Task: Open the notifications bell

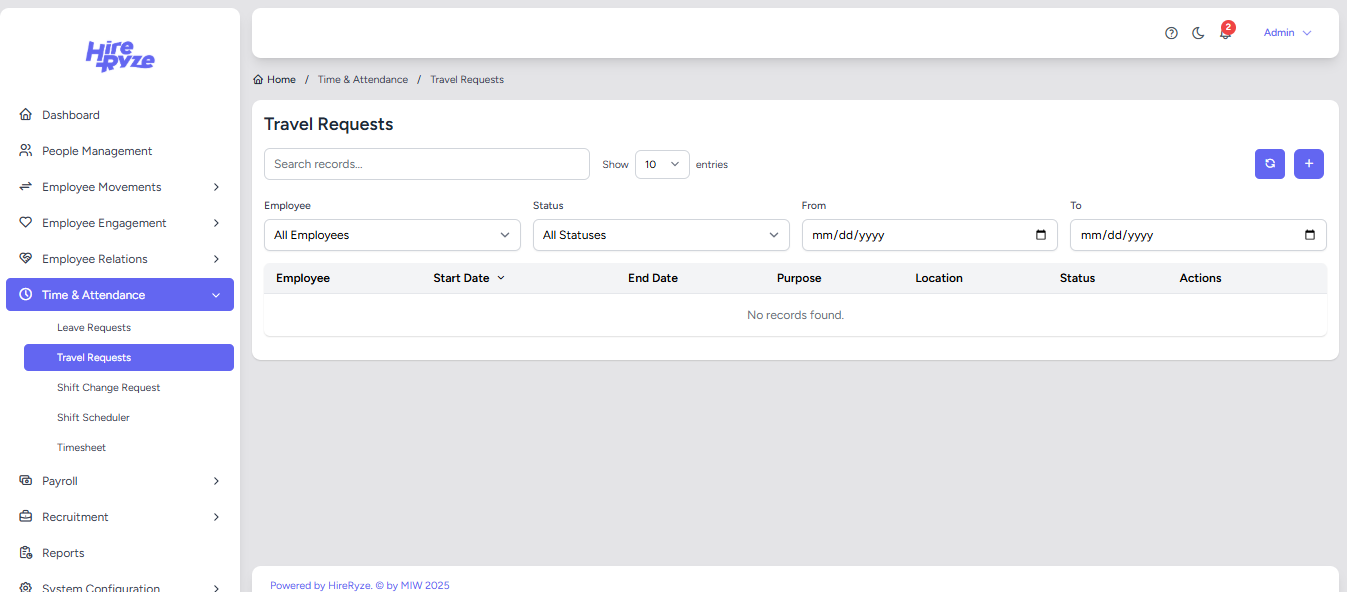Action: (1225, 34)
